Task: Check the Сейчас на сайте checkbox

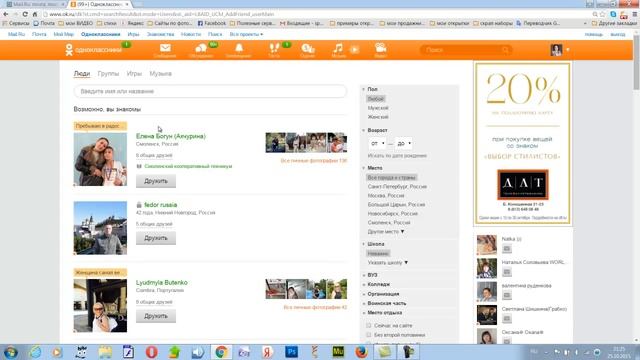Action: [x=369, y=326]
